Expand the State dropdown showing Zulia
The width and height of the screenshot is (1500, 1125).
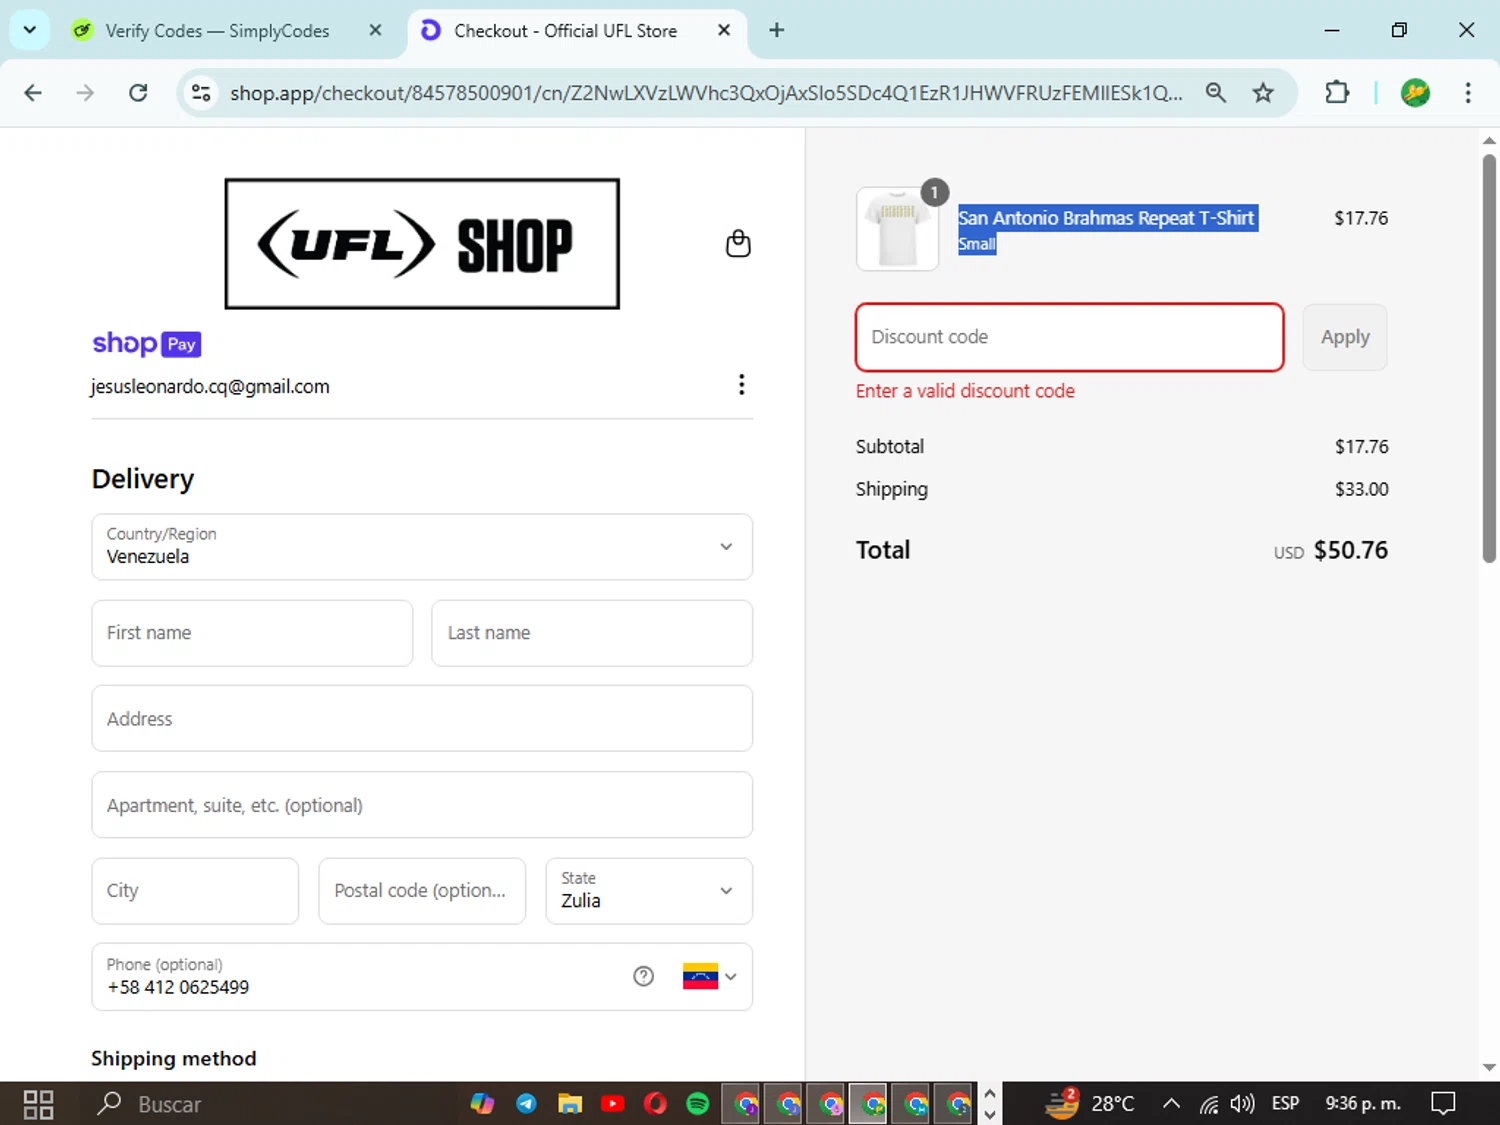649,891
